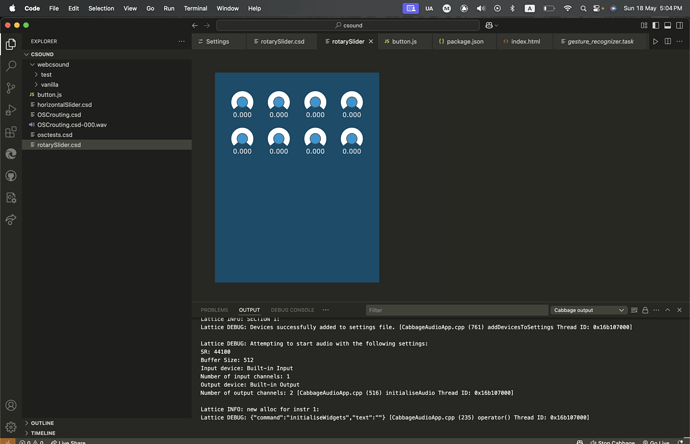Image resolution: width=690 pixels, height=444 pixels.
Task: Switch to the gesture_recognizer.task tab
Action: [x=600, y=41]
